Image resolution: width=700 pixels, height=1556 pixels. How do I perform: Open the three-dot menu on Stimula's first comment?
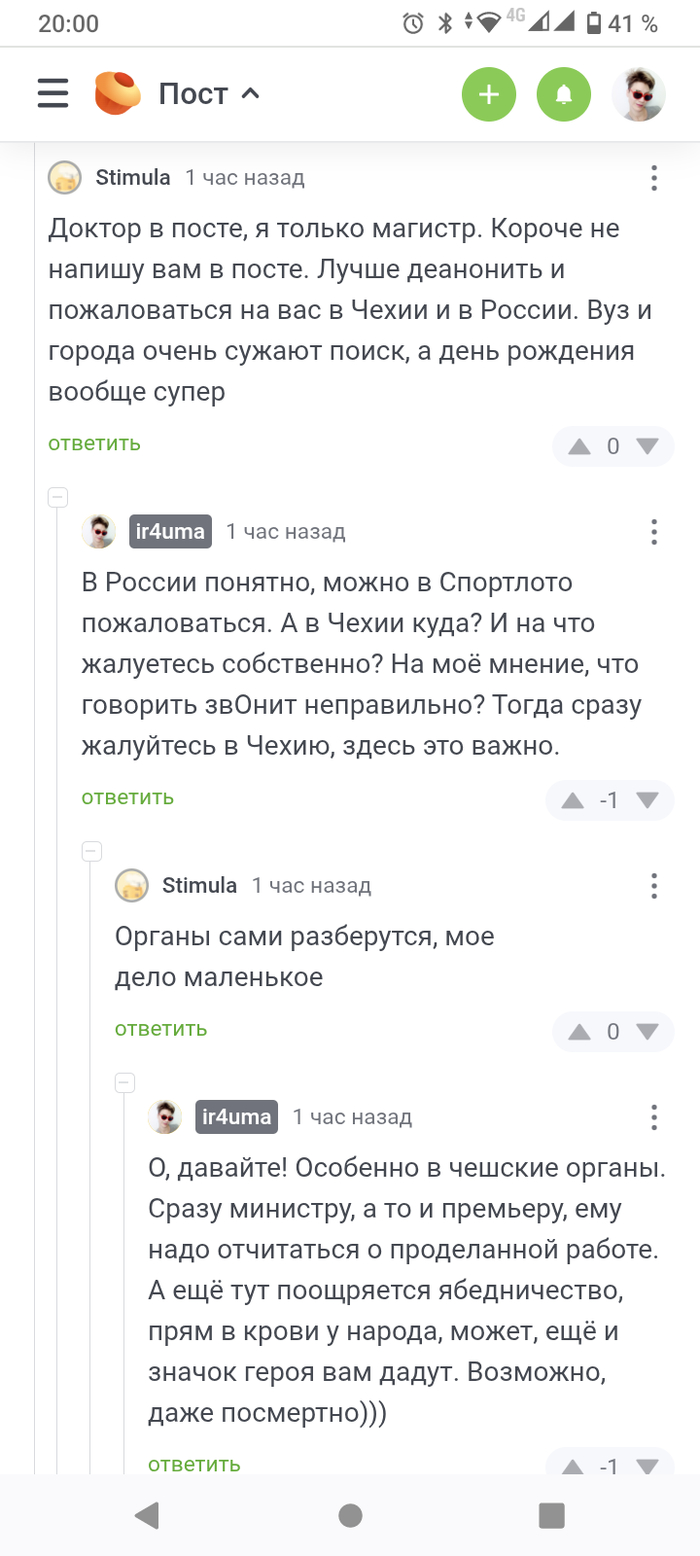[x=653, y=179]
